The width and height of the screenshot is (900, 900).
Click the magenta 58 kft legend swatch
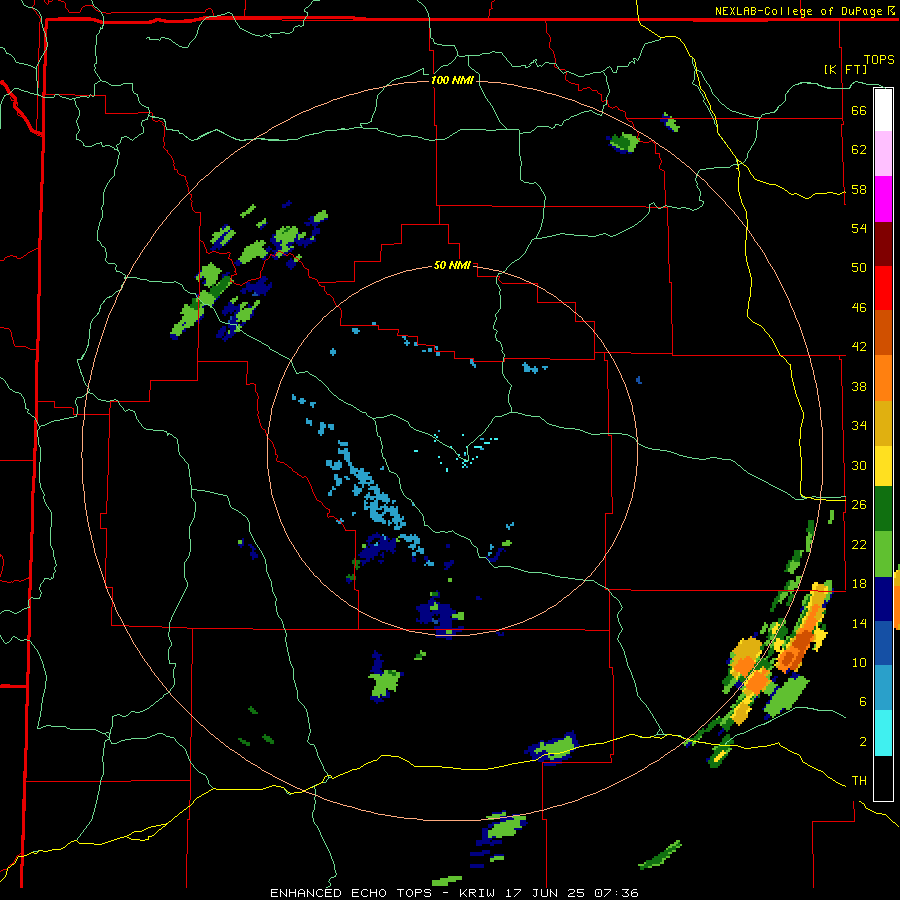point(883,199)
